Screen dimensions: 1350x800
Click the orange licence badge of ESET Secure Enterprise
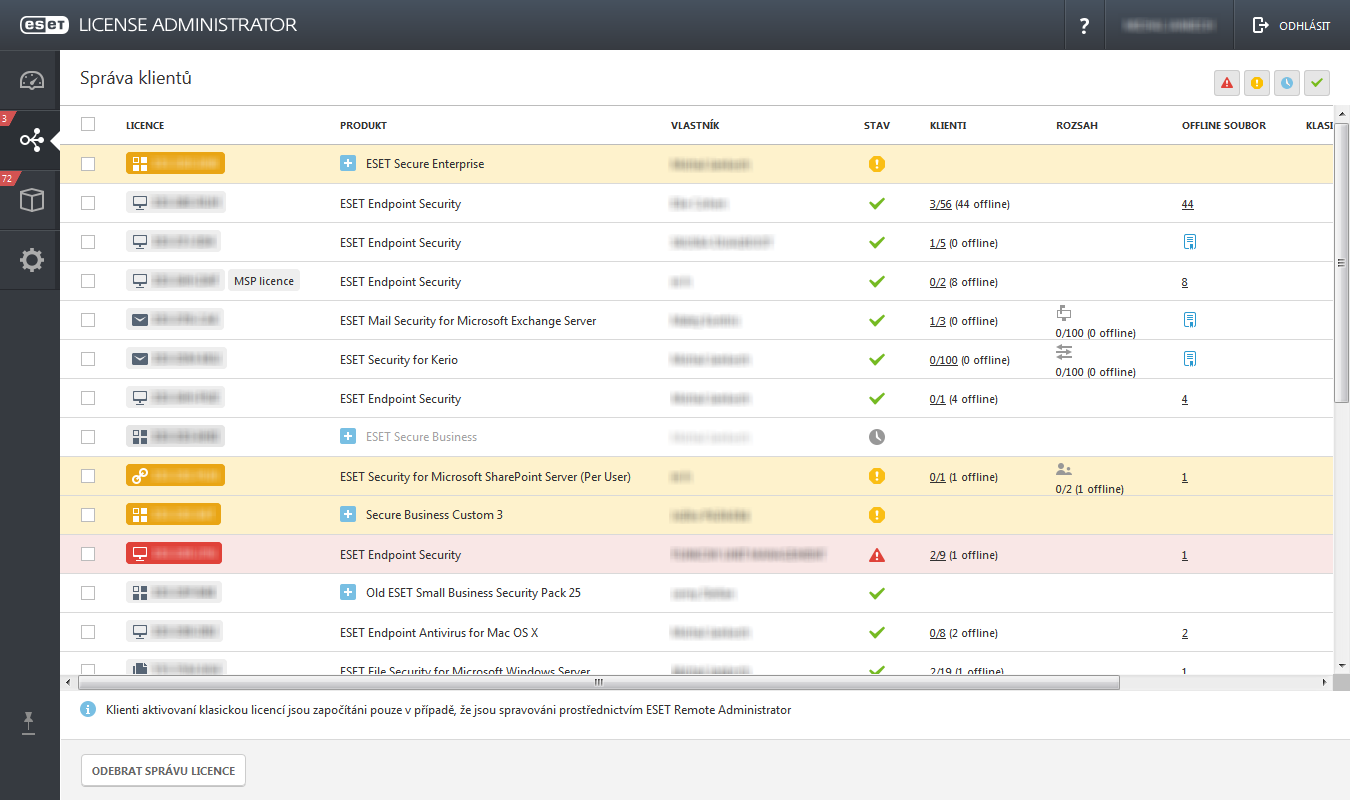175,163
